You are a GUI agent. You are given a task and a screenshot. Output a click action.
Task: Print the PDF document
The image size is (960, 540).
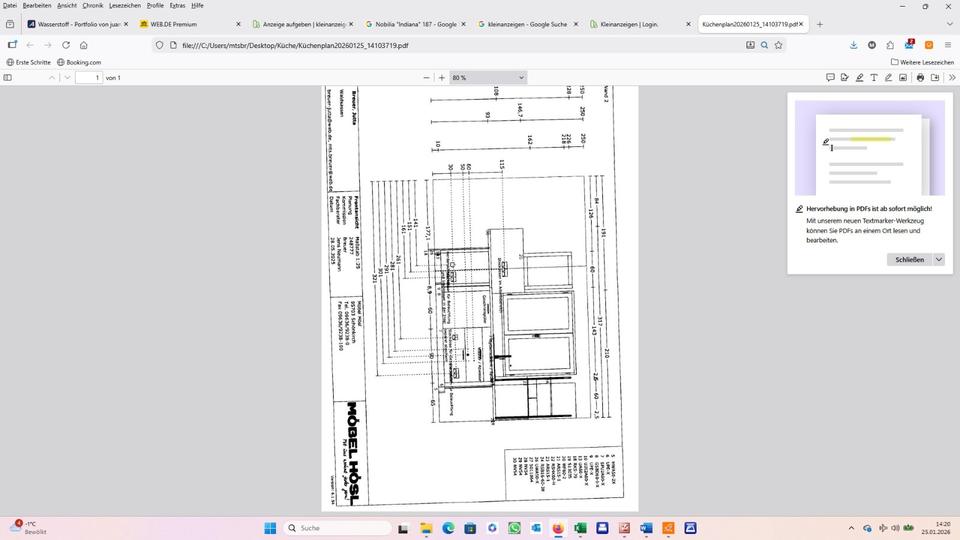921,77
